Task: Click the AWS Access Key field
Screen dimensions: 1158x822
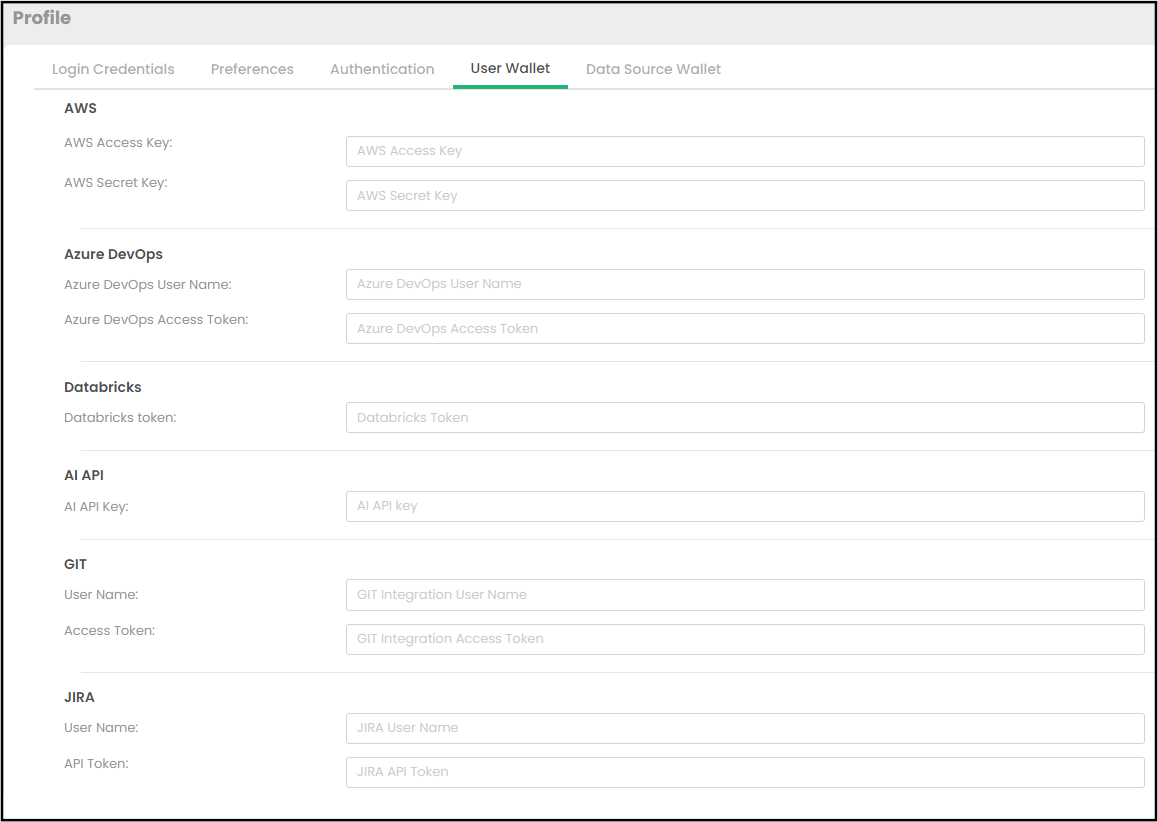Action: (x=745, y=151)
